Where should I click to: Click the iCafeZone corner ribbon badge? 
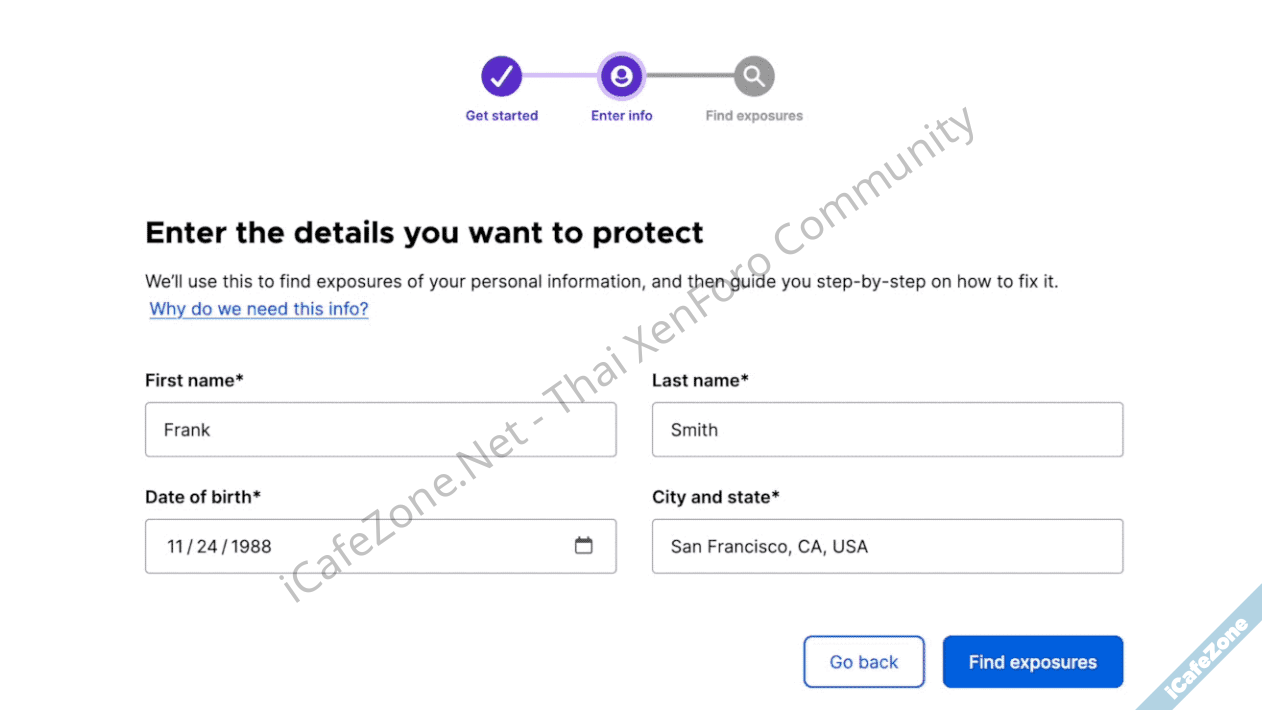pyautogui.click(x=1213, y=656)
